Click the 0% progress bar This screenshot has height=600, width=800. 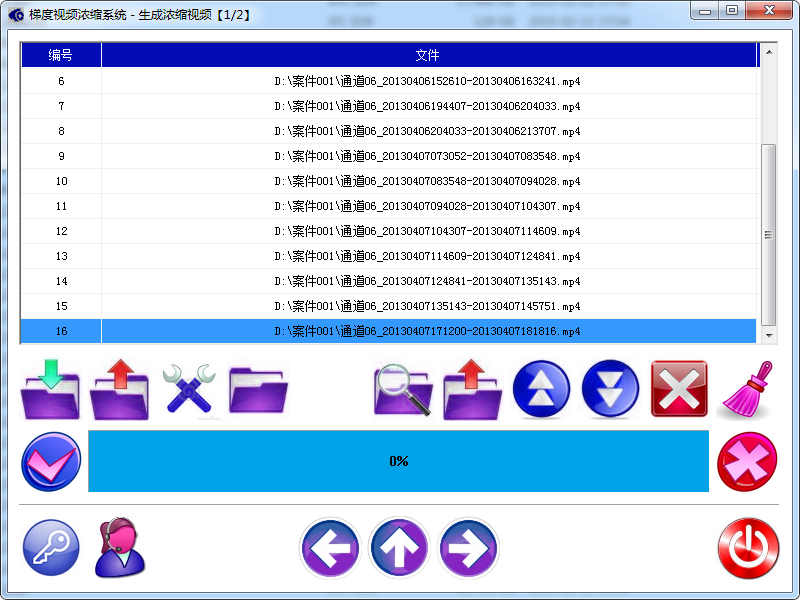click(x=398, y=461)
